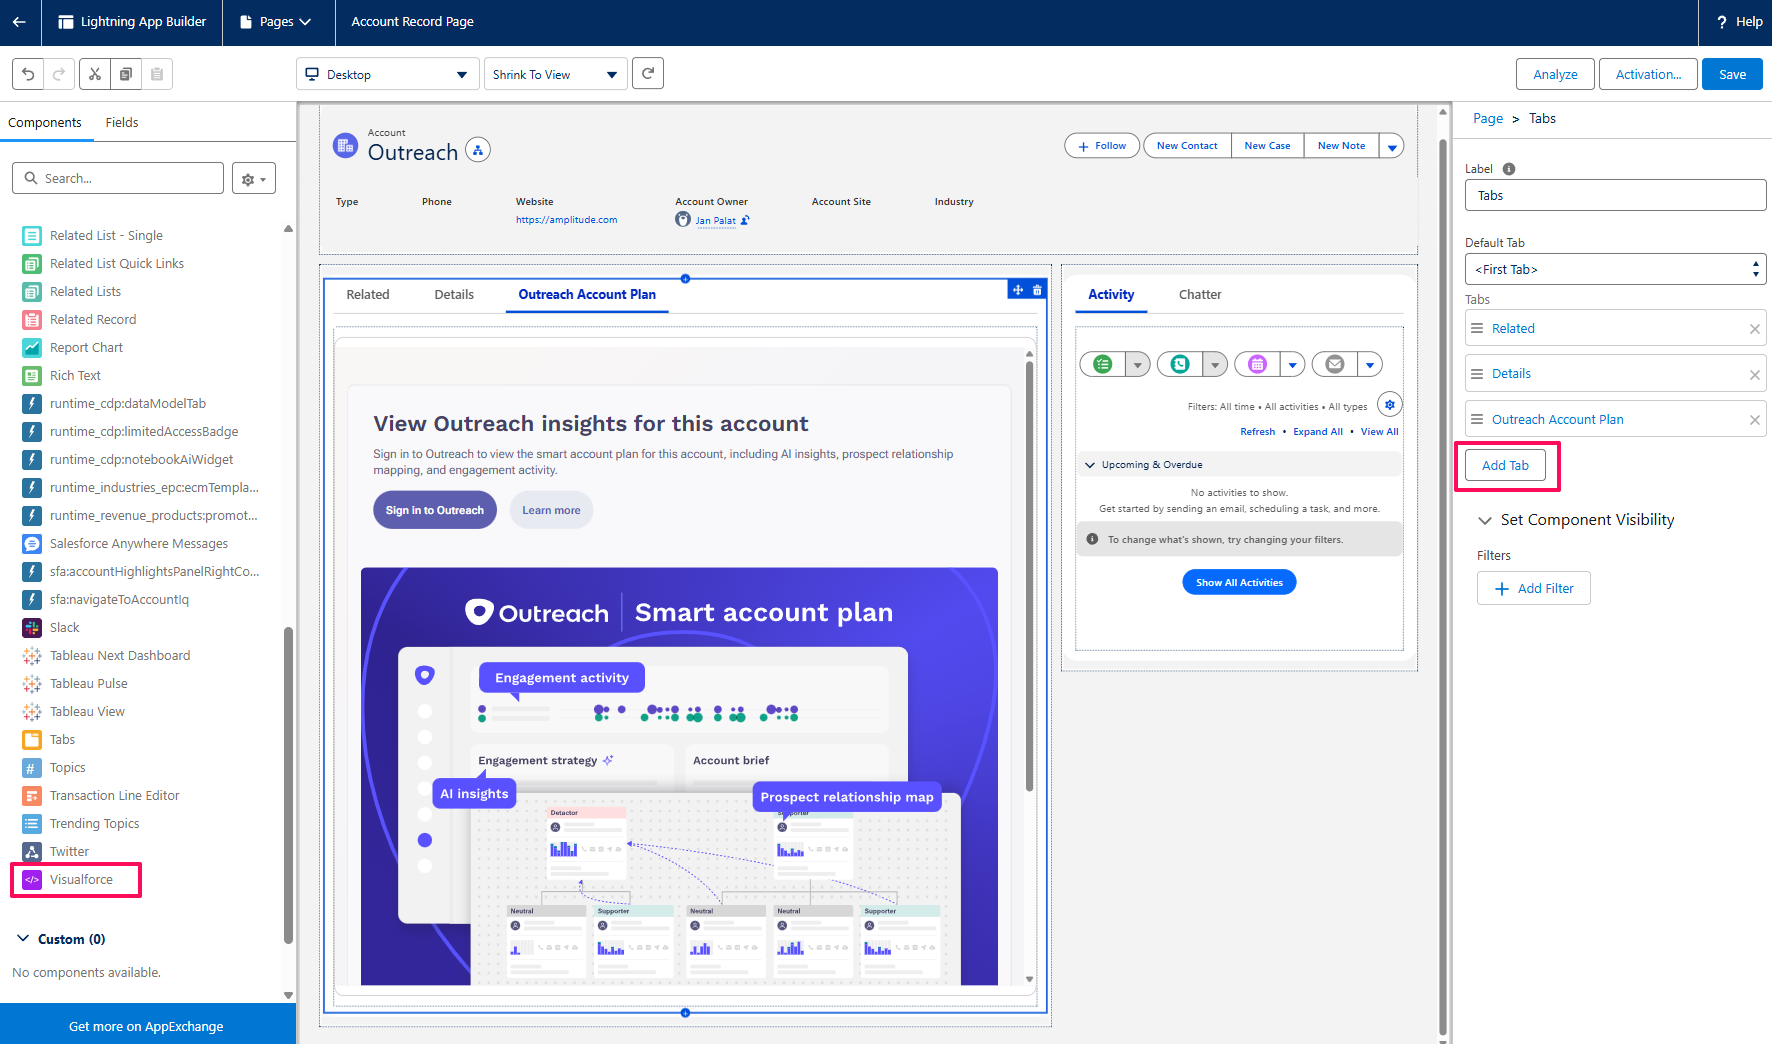
Task: Click the Refresh canvas icon button
Action: coord(648,73)
